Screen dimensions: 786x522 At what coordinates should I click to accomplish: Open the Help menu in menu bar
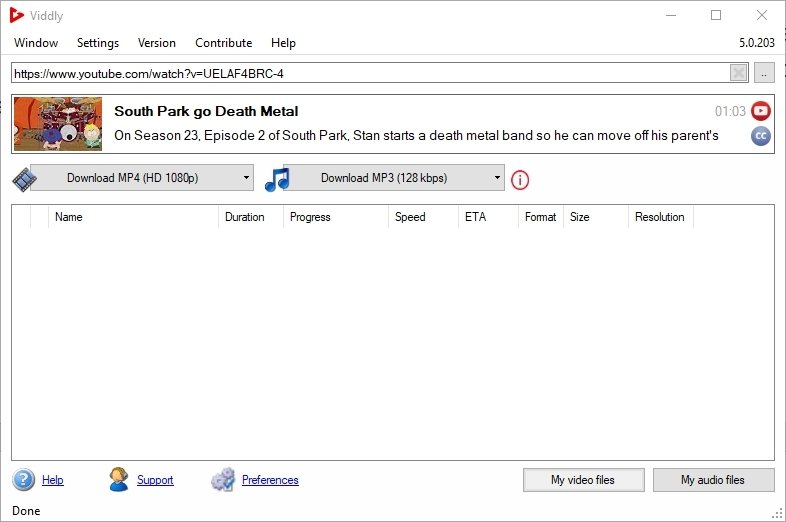pyautogui.click(x=283, y=43)
